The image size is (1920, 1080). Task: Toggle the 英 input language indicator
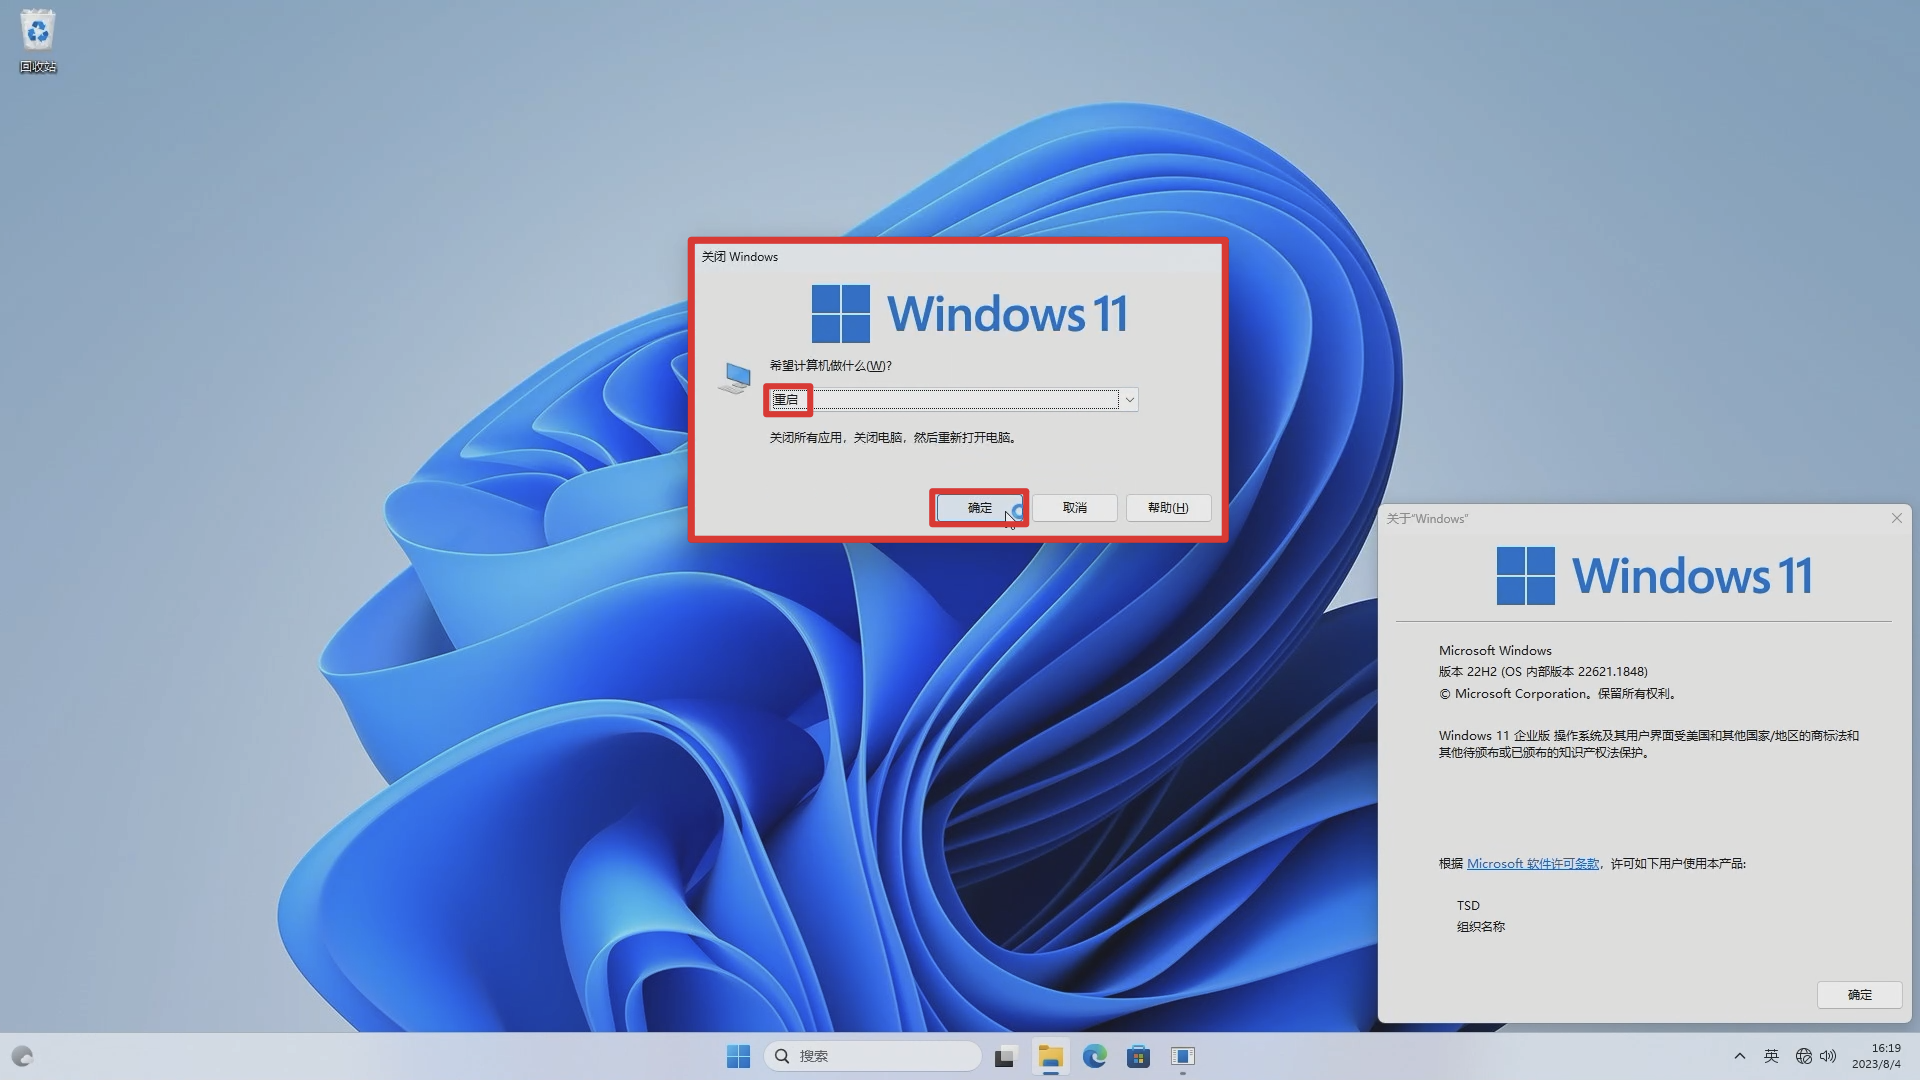(1771, 1056)
